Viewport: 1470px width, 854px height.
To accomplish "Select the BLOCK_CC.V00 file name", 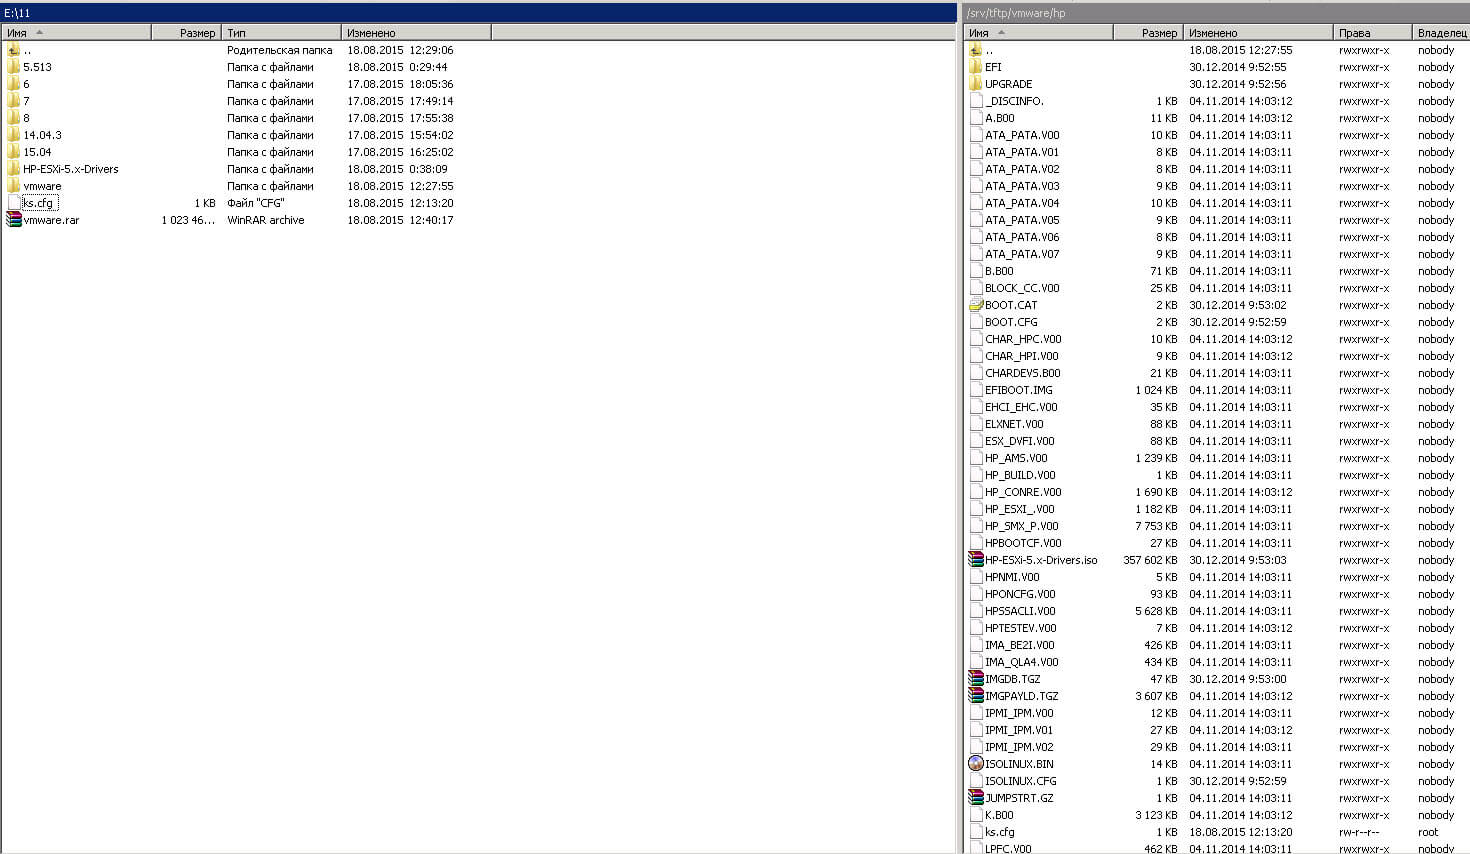I will point(1022,288).
